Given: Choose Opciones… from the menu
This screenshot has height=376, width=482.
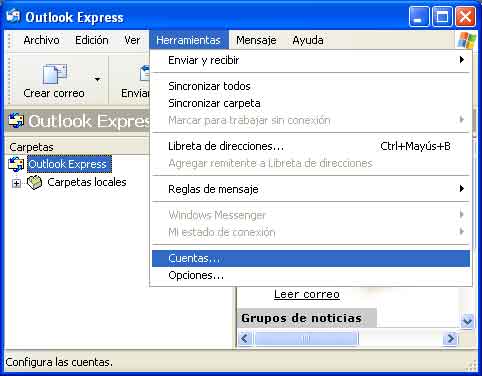Looking at the screenshot, I should click(311, 275).
